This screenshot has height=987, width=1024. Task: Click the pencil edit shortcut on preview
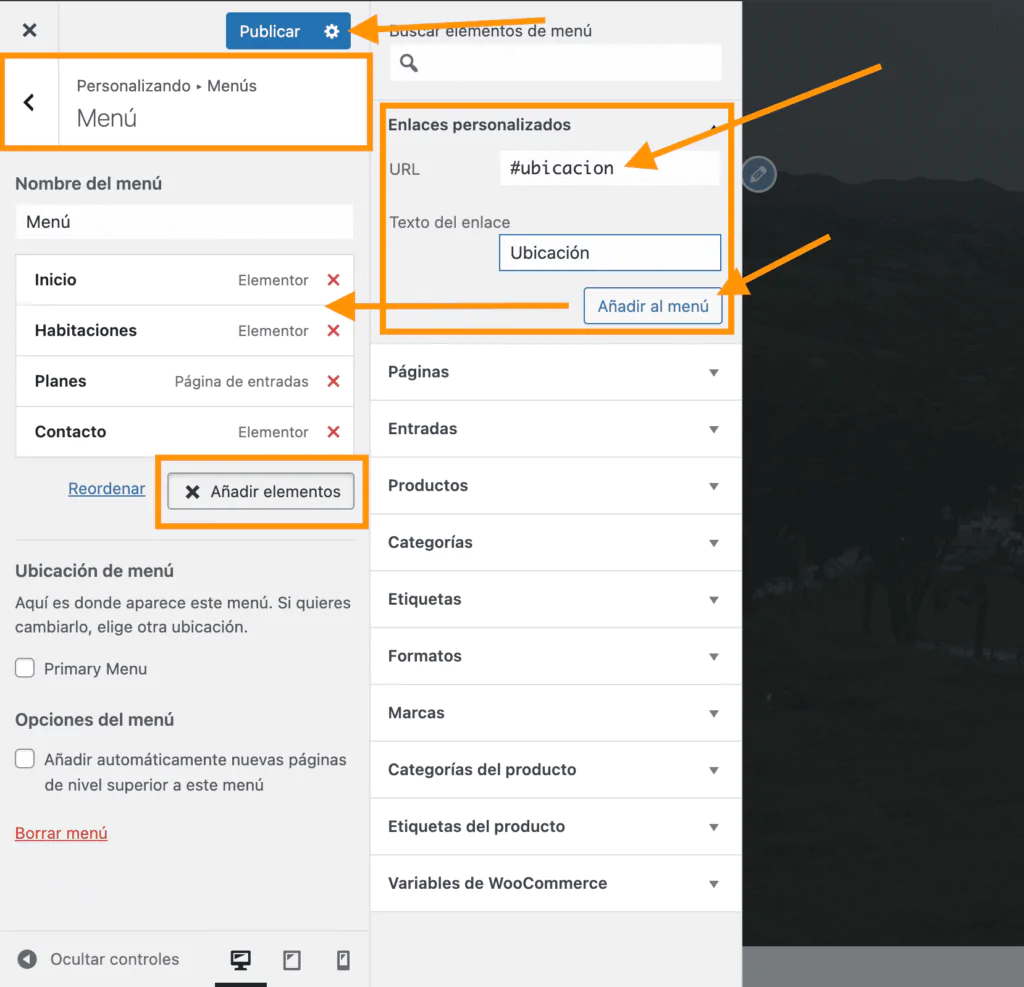point(759,174)
